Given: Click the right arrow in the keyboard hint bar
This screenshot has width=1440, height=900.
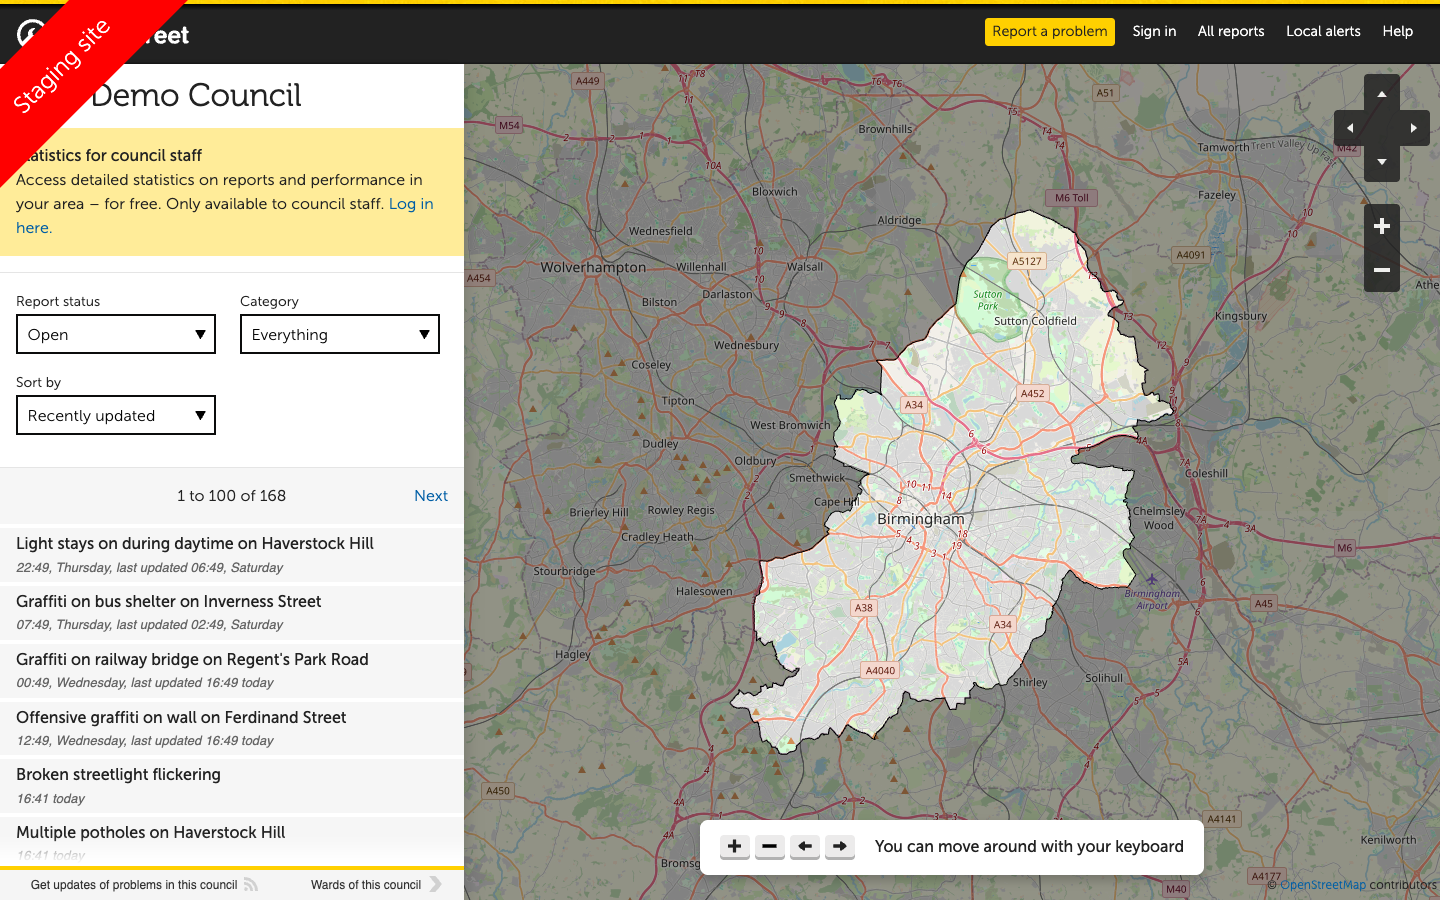Looking at the screenshot, I should (x=839, y=846).
